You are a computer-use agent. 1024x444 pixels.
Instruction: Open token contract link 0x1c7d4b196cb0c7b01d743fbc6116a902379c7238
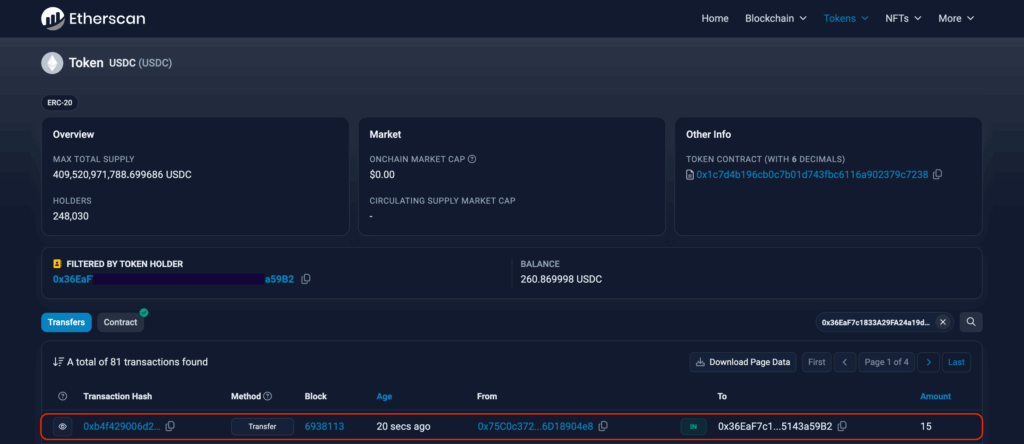[x=812, y=174]
